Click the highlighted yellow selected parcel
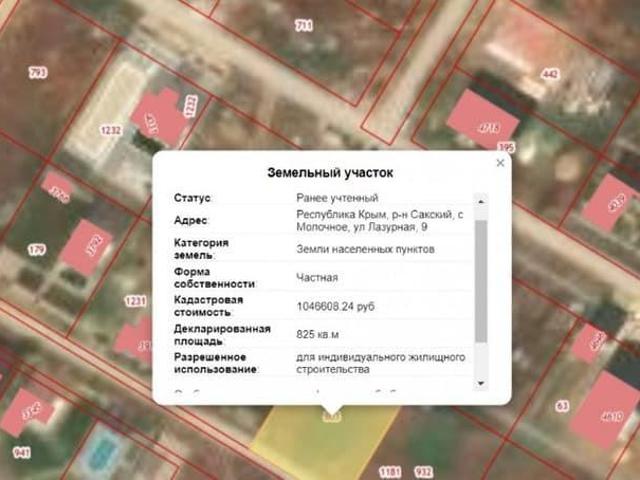640x480 pixels. pyautogui.click(x=327, y=441)
